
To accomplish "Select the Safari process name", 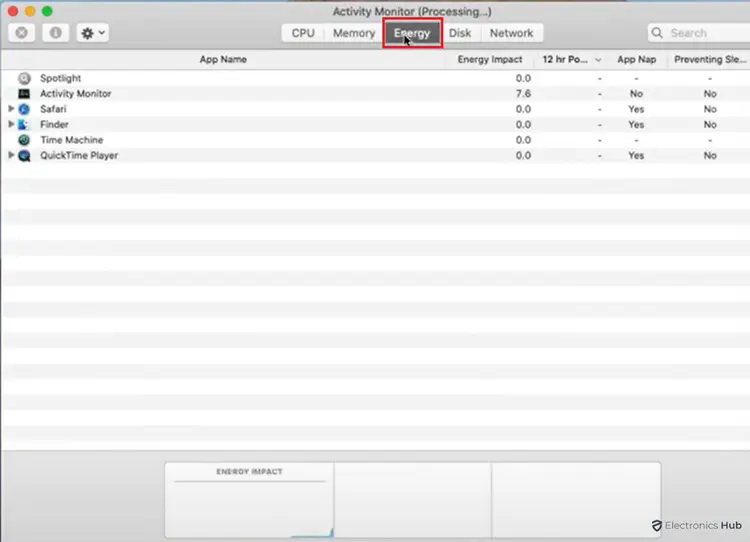I will (x=53, y=109).
